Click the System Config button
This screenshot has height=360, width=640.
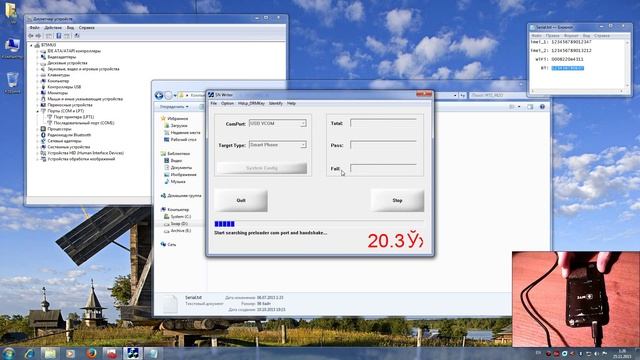[262, 168]
